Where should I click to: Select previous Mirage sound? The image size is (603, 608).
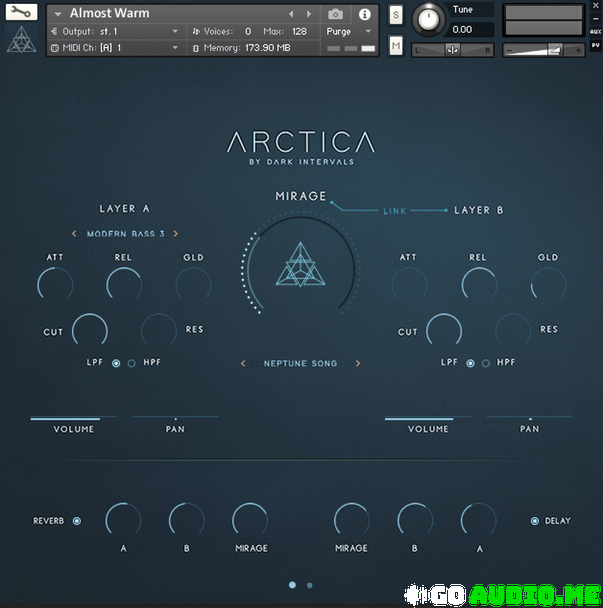point(243,363)
